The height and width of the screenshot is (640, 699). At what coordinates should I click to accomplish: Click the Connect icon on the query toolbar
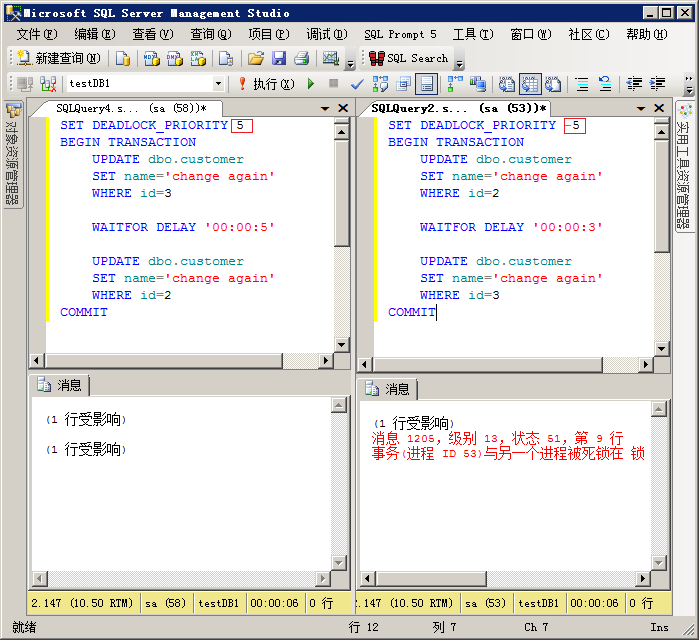click(25, 84)
